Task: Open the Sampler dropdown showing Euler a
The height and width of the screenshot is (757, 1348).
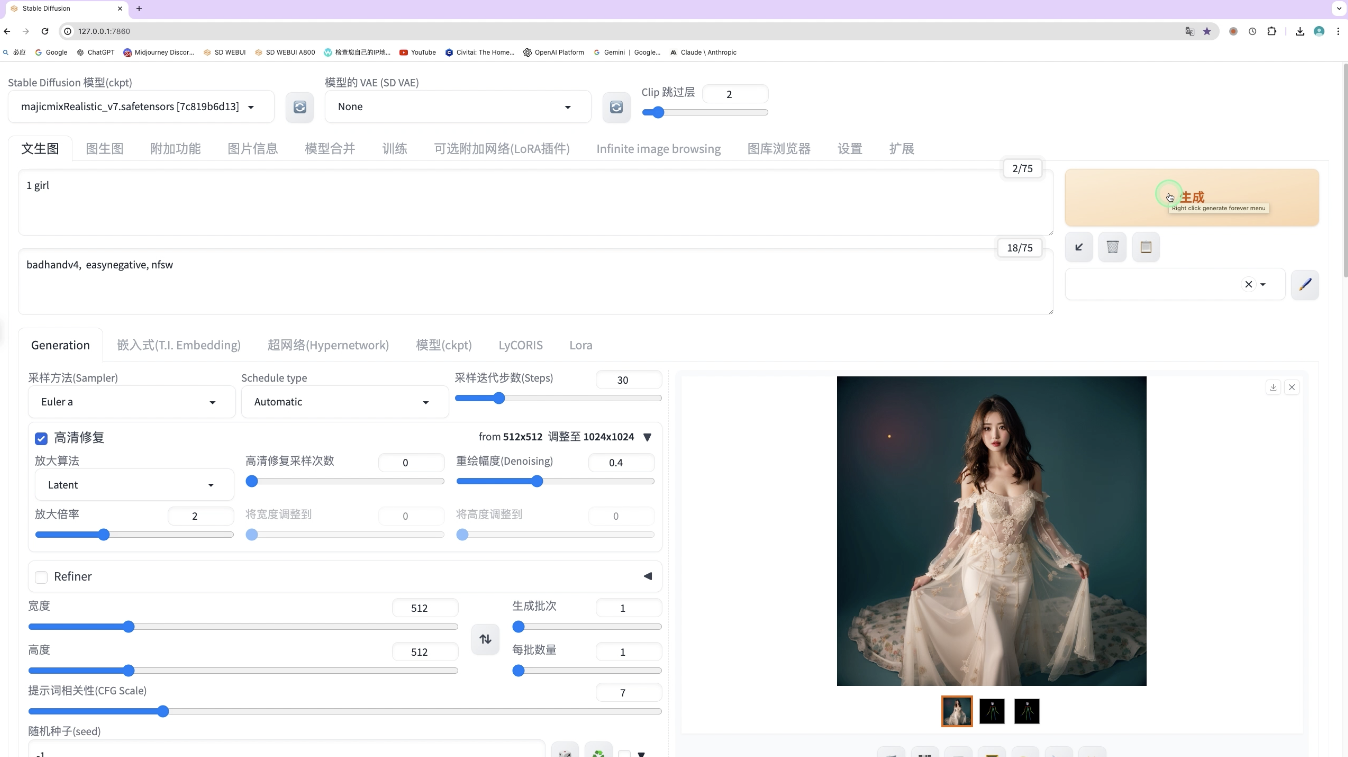Action: tap(131, 402)
